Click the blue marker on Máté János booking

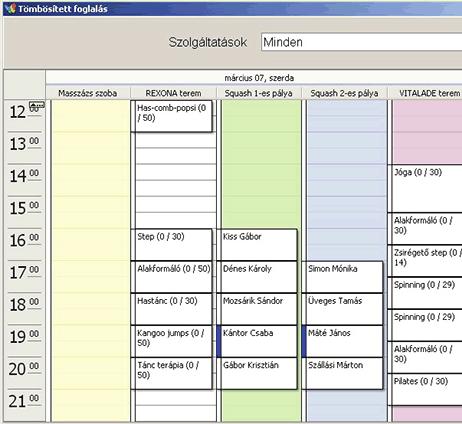coord(304,341)
